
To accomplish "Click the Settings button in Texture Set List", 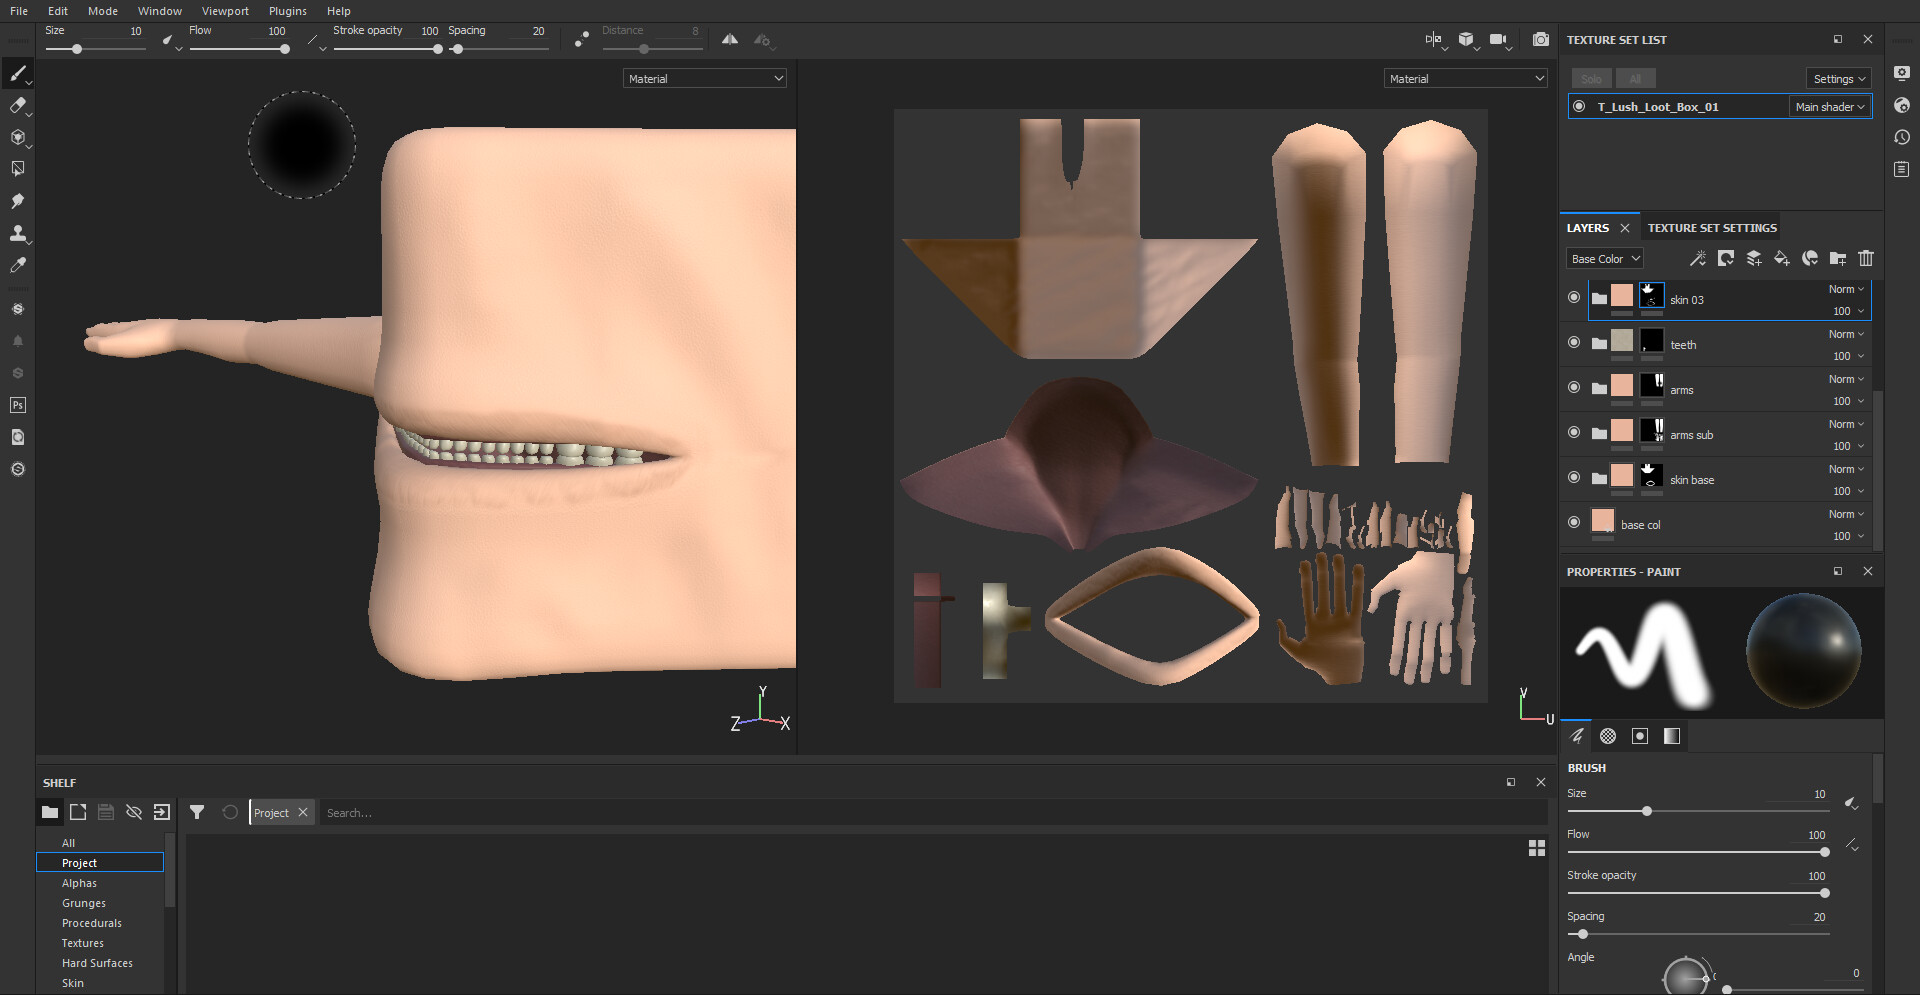I will pyautogui.click(x=1837, y=78).
